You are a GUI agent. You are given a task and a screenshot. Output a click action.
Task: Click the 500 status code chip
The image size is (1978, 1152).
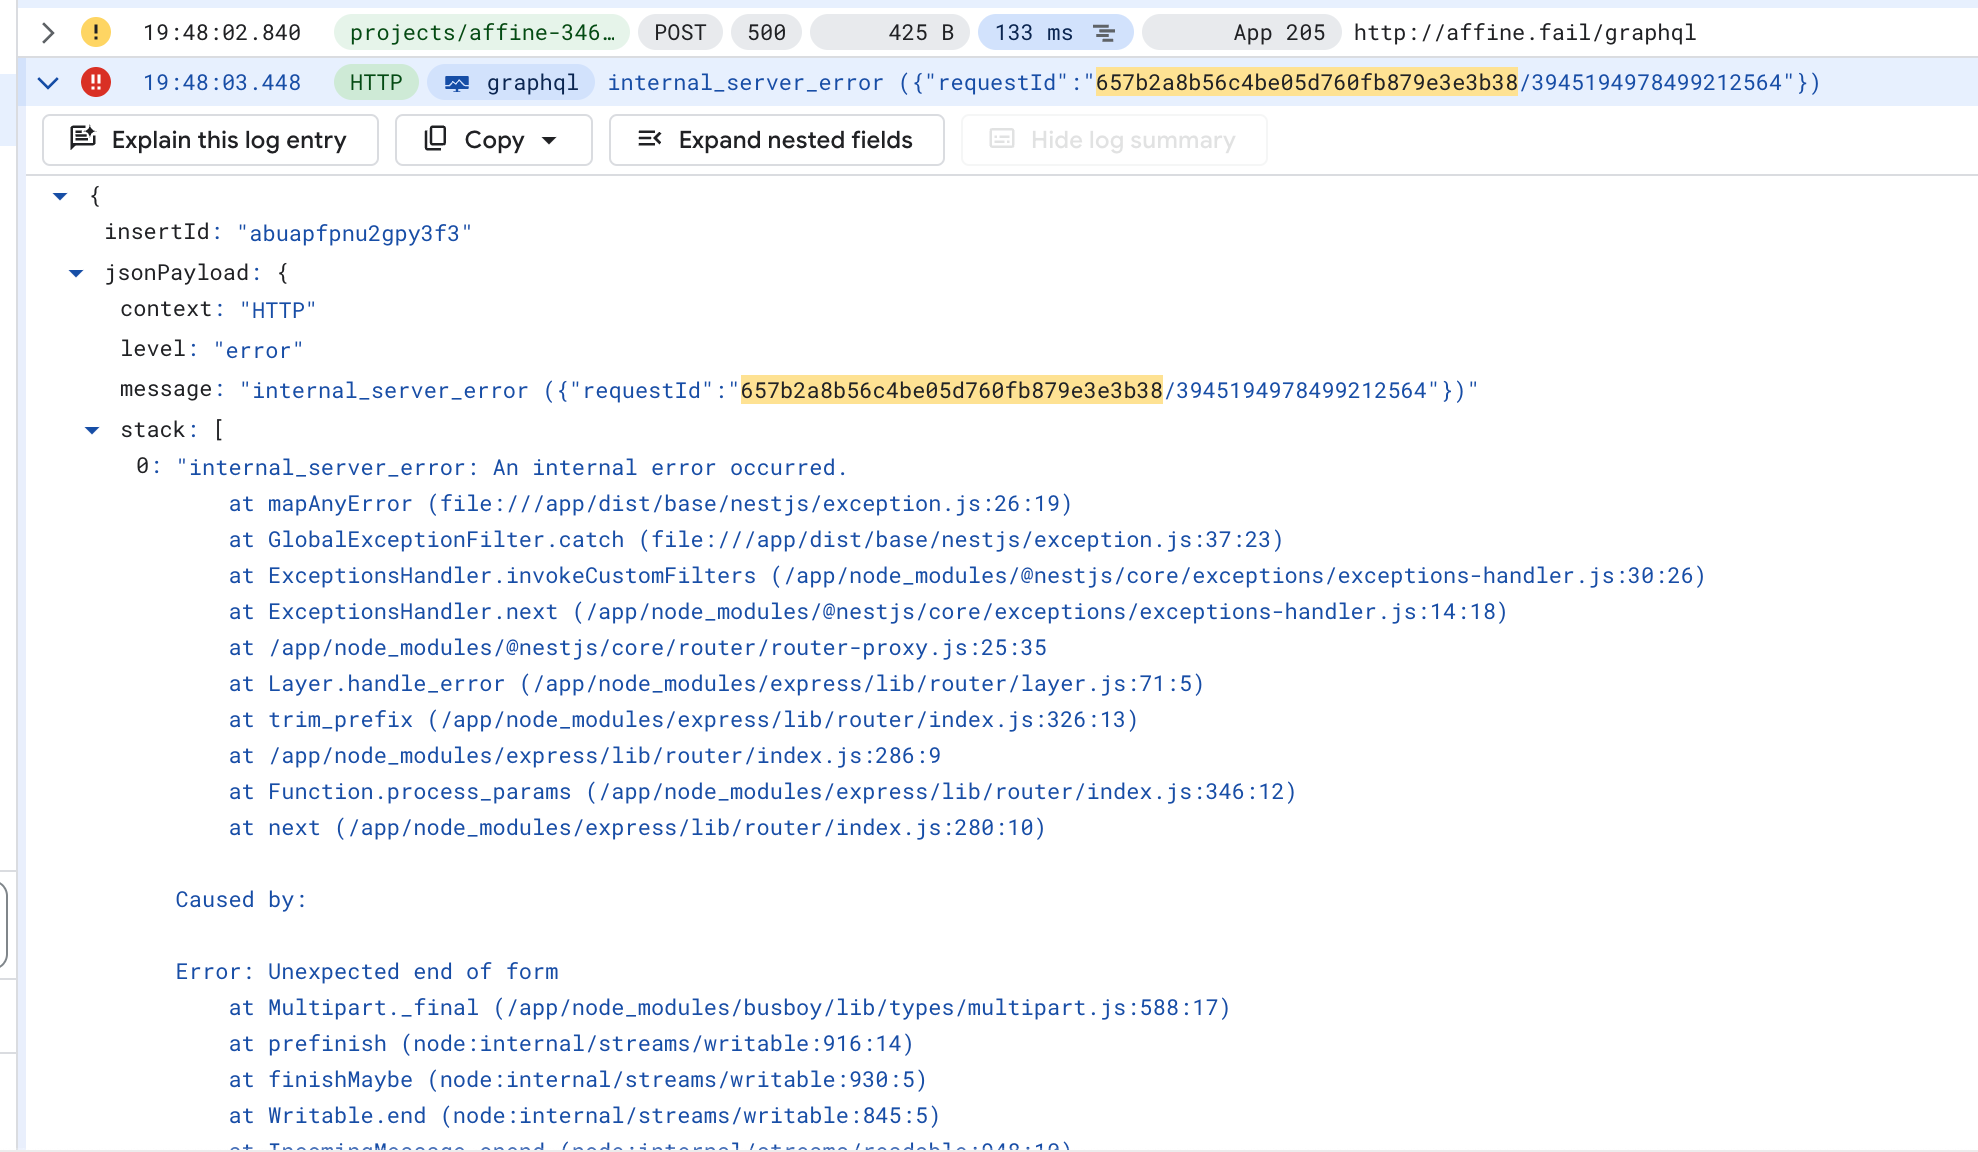[x=766, y=33]
